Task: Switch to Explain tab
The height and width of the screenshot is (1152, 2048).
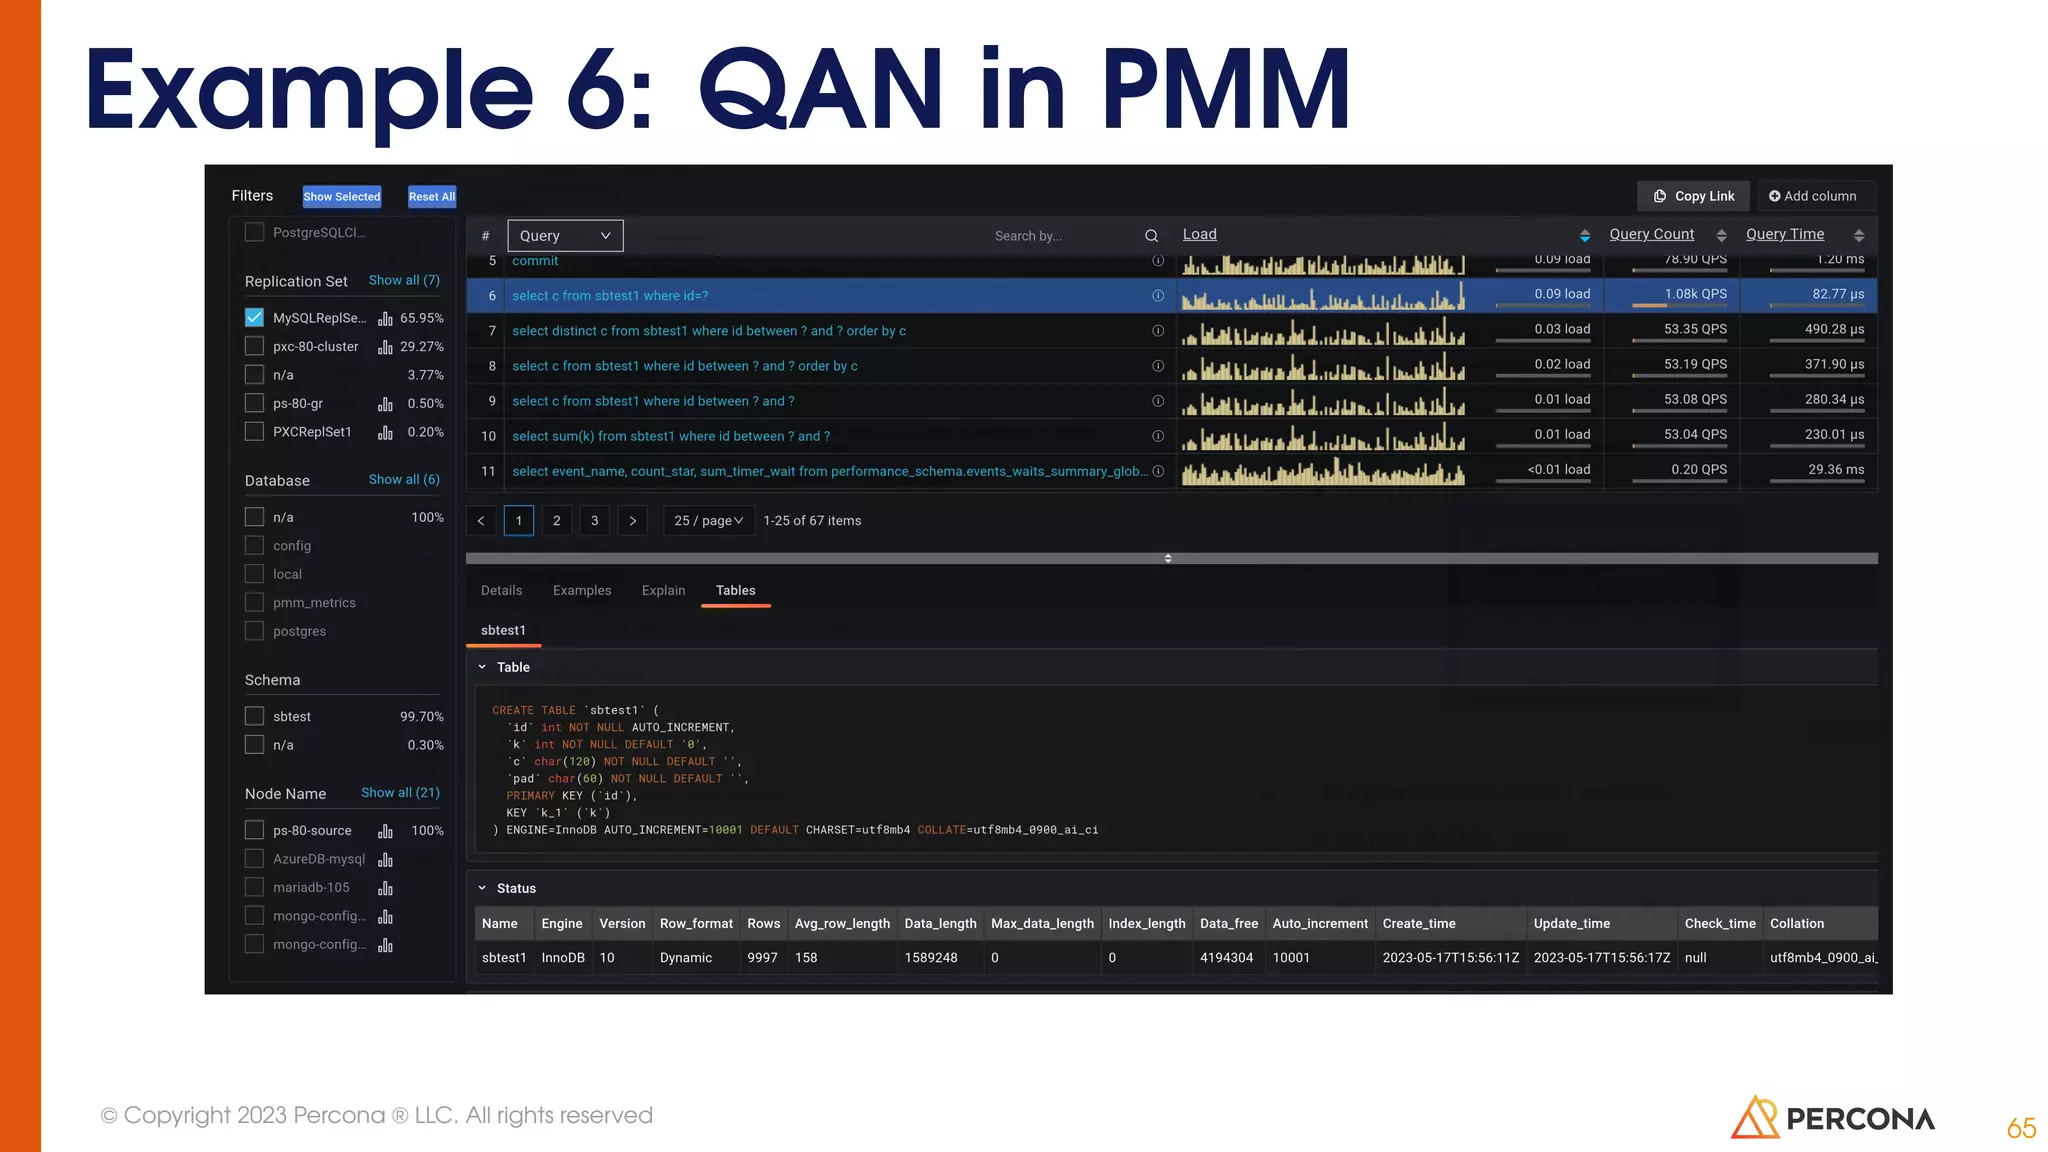Action: tap(663, 591)
